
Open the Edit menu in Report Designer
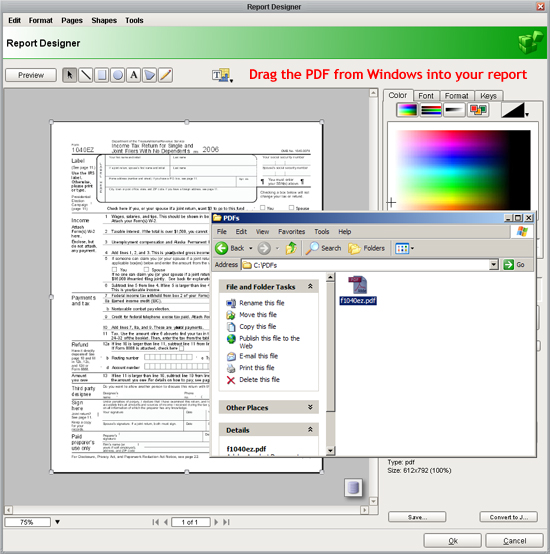point(14,20)
